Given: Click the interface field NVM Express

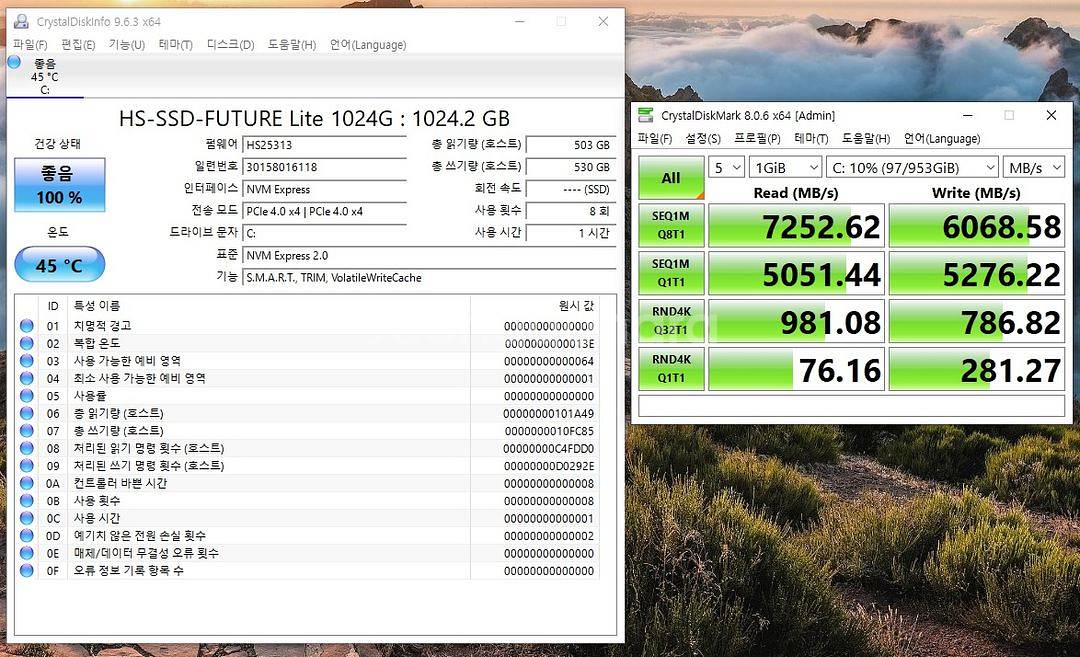Looking at the screenshot, I should tap(324, 189).
